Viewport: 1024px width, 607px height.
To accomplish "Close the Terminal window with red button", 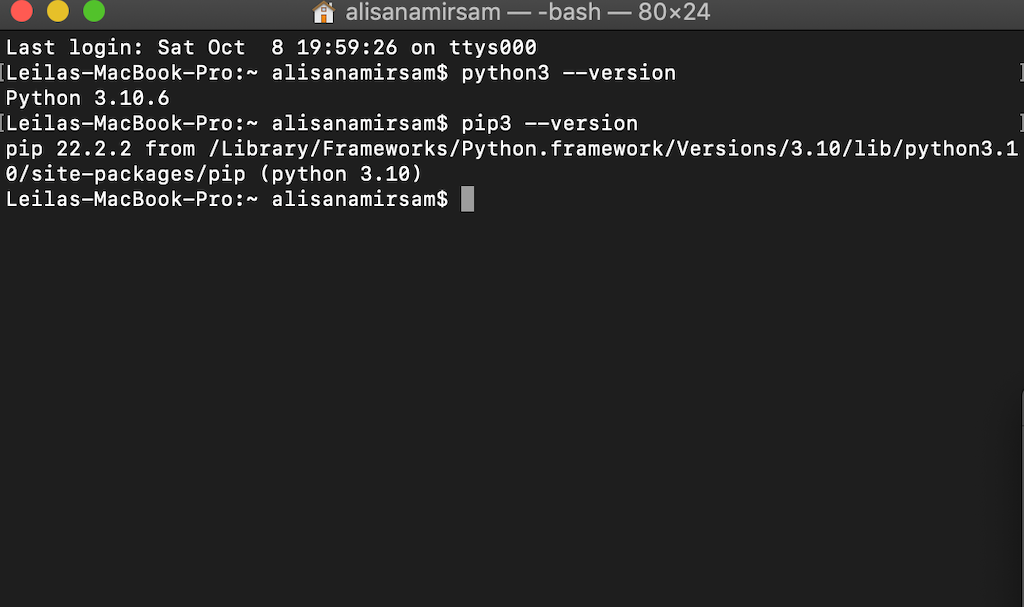I will [20, 12].
